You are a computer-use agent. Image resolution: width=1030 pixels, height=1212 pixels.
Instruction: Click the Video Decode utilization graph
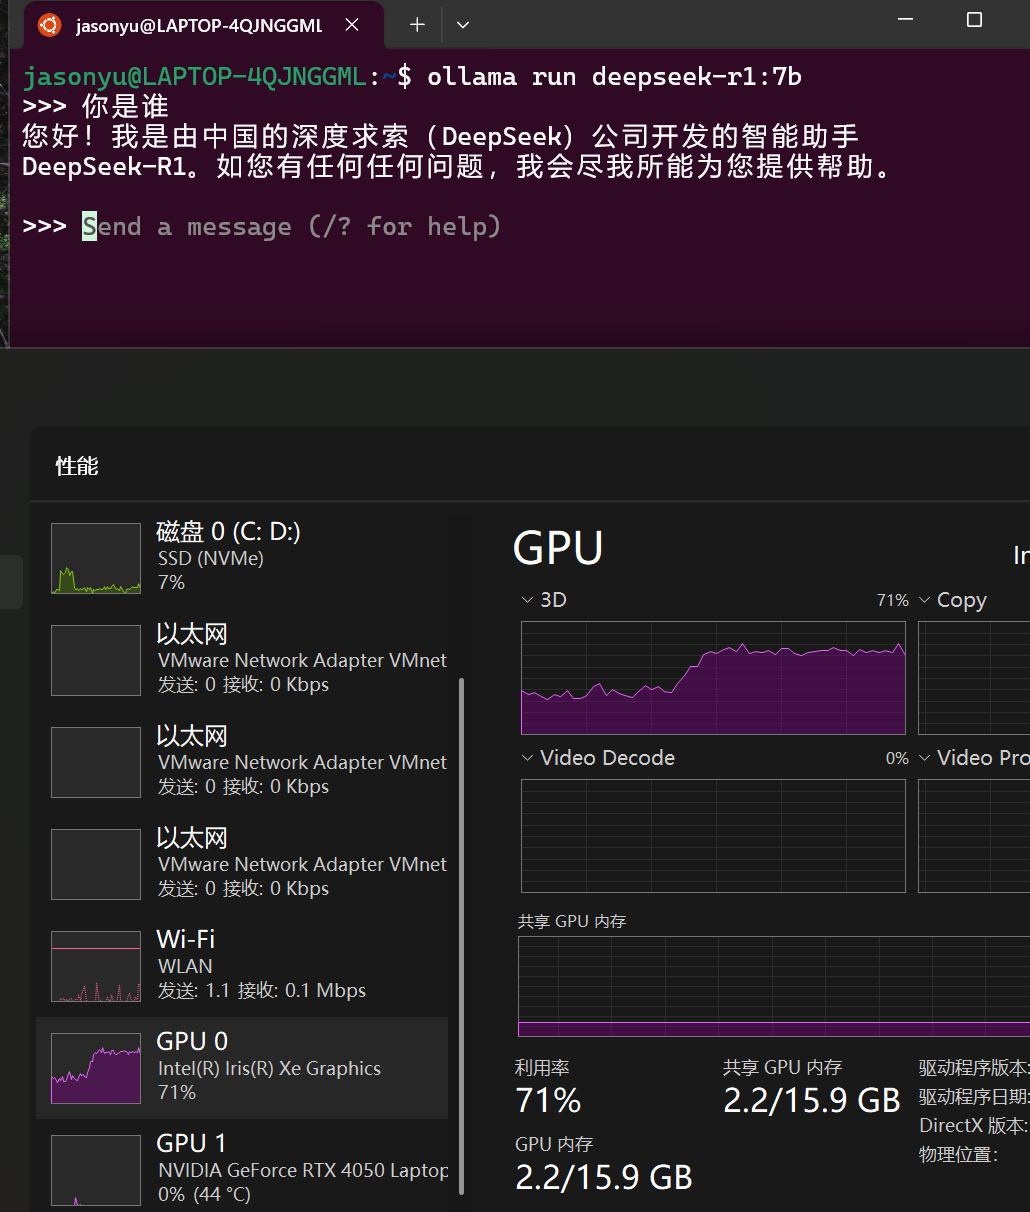(713, 836)
